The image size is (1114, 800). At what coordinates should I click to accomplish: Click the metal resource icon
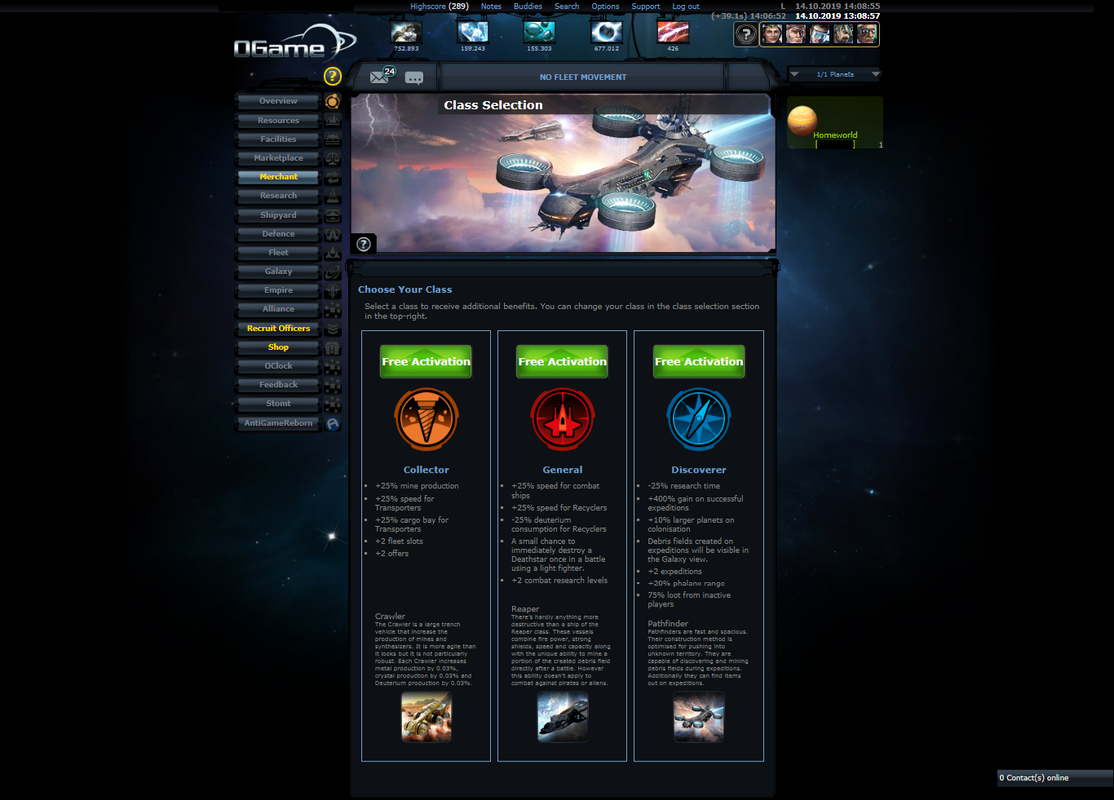(406, 32)
